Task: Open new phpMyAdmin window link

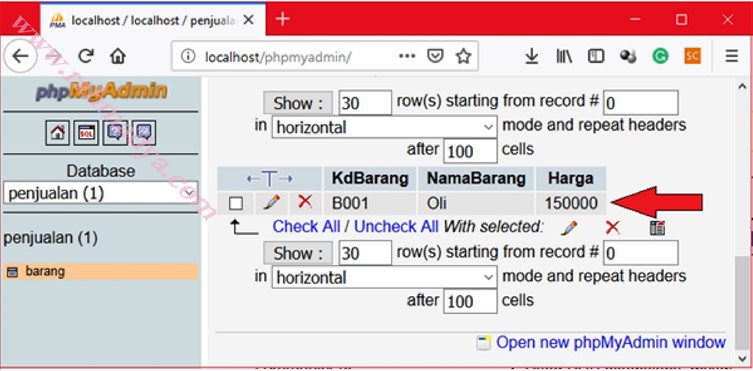Action: tap(611, 343)
